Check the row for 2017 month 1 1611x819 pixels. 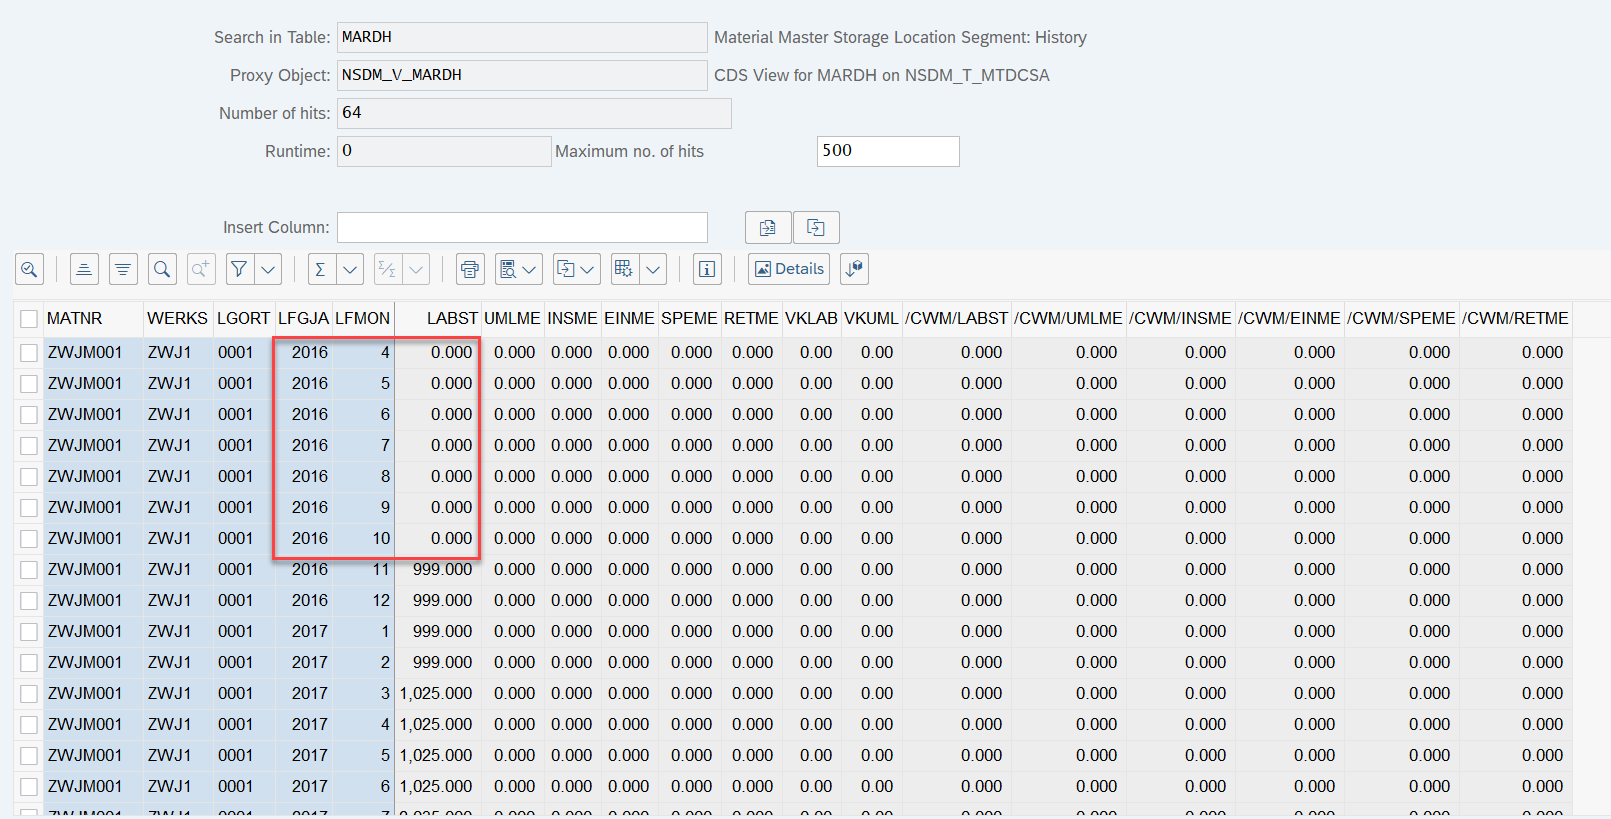(x=29, y=632)
